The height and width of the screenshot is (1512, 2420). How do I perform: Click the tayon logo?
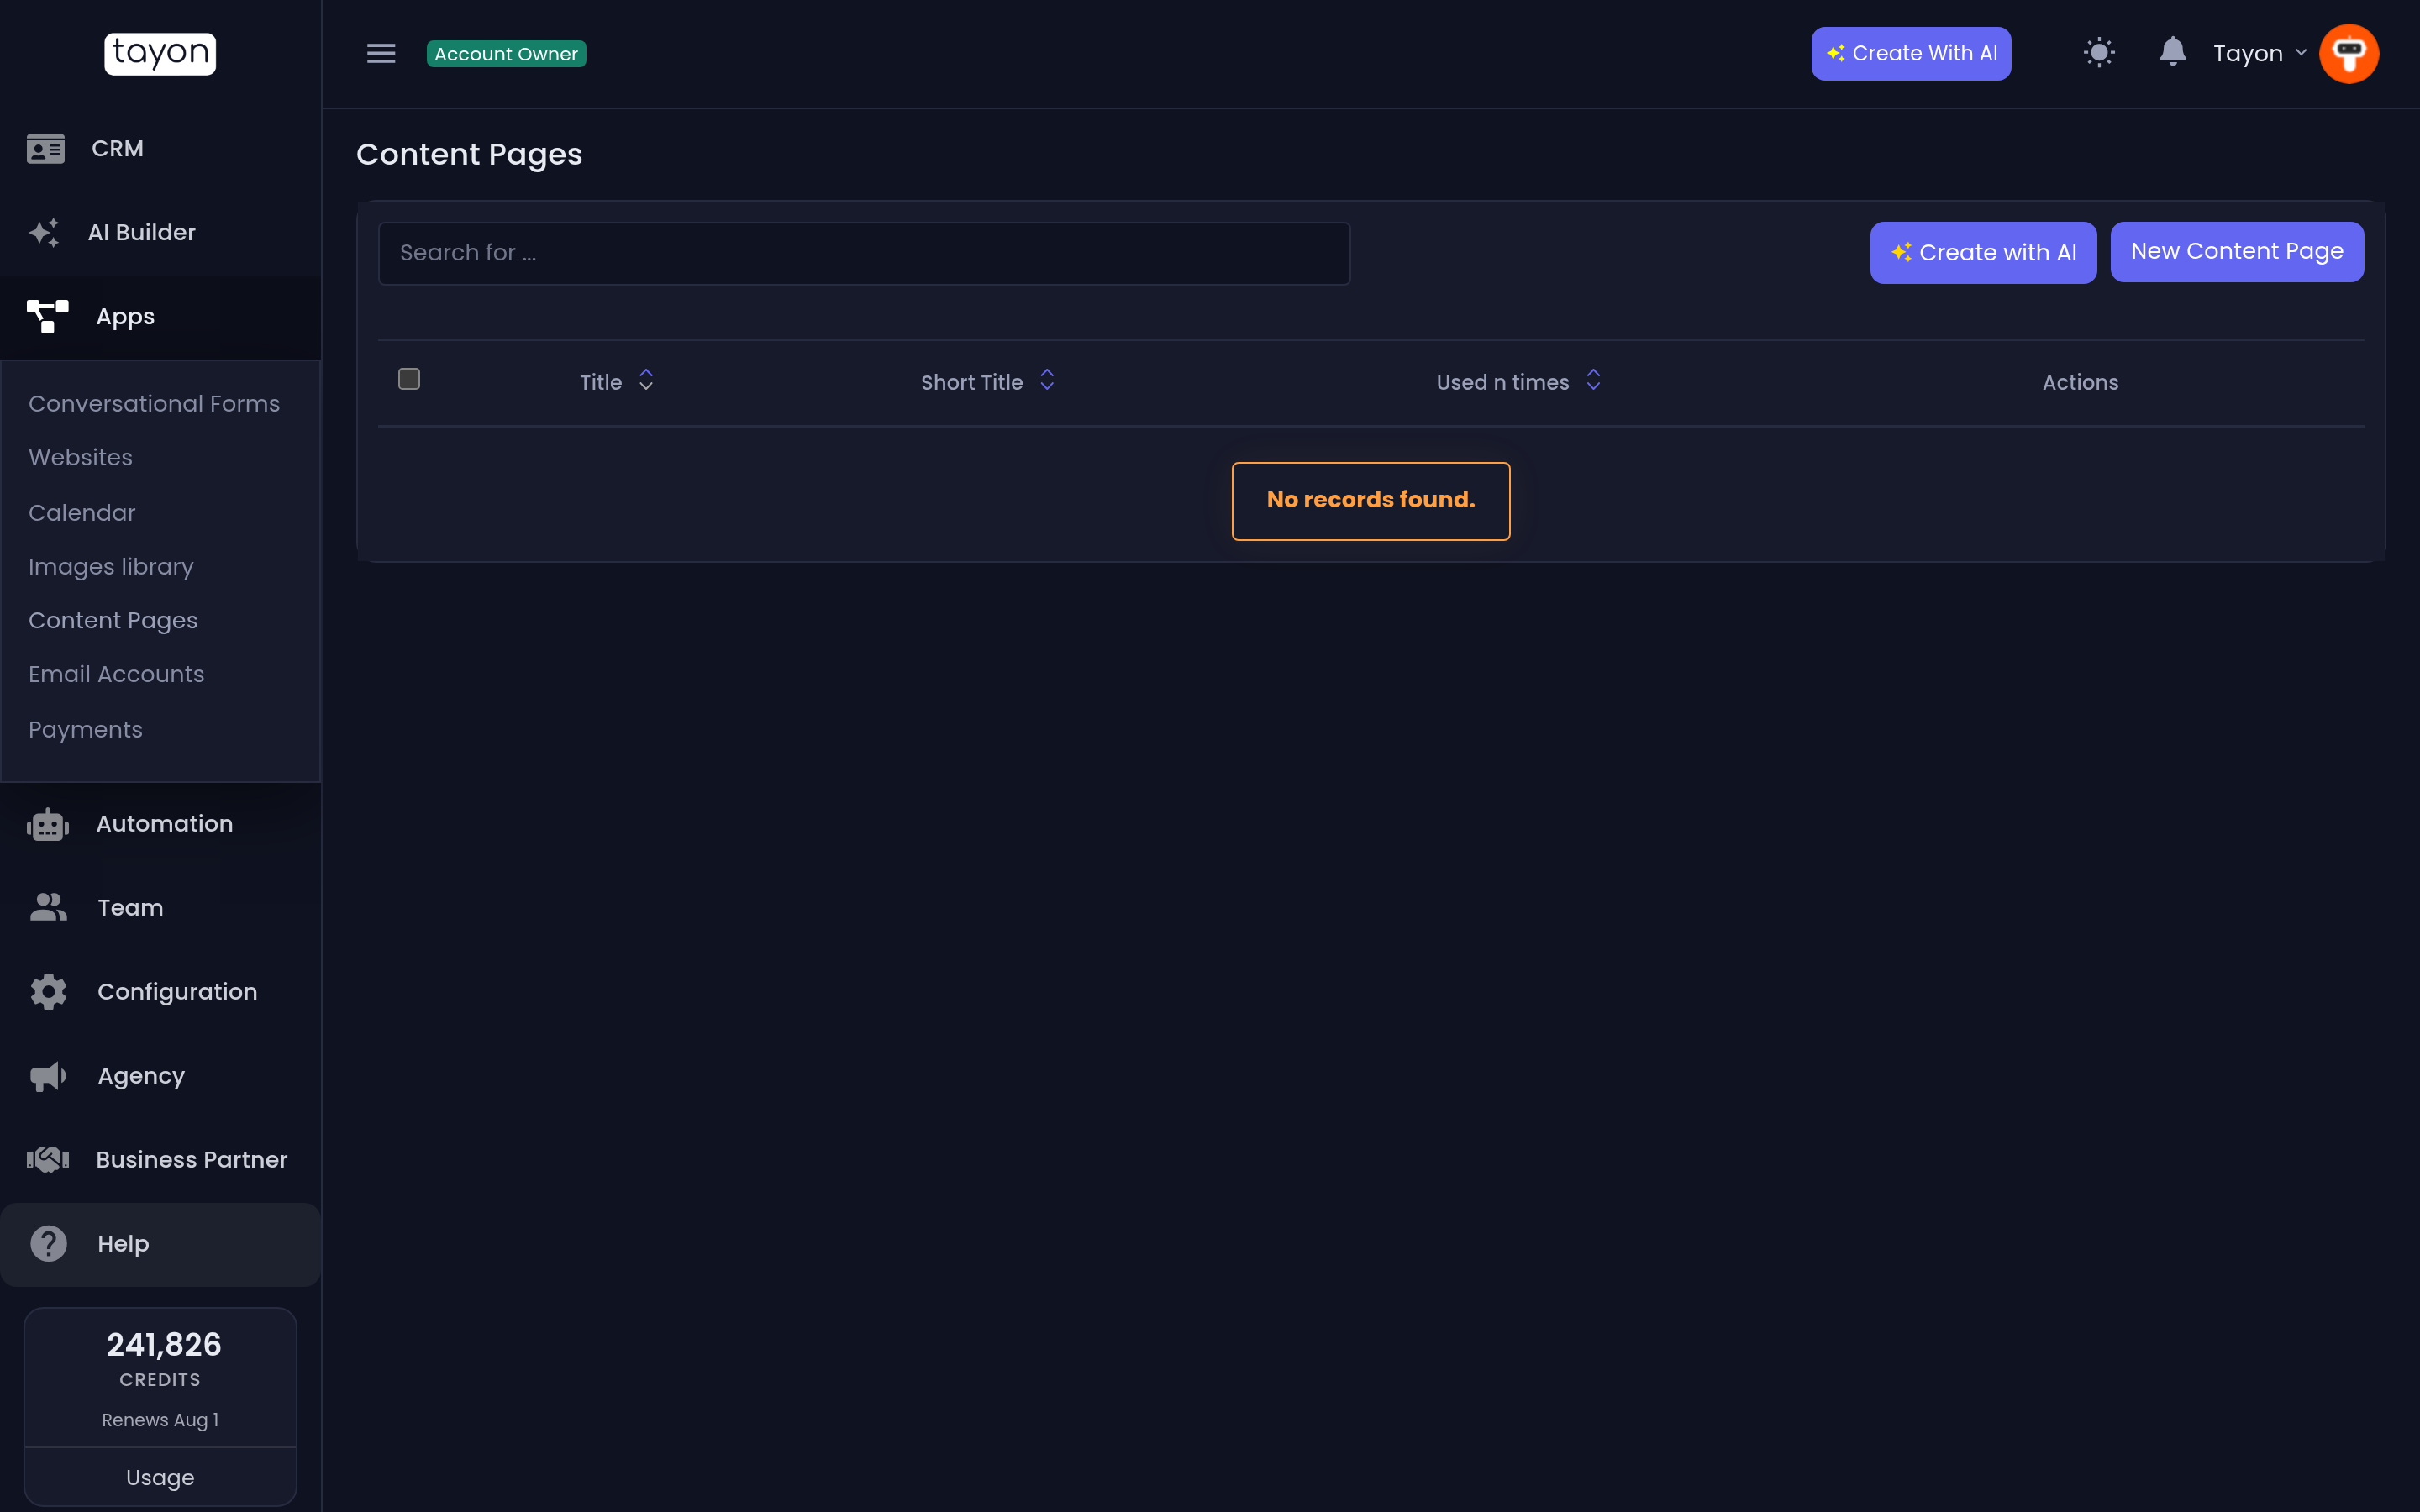point(160,53)
